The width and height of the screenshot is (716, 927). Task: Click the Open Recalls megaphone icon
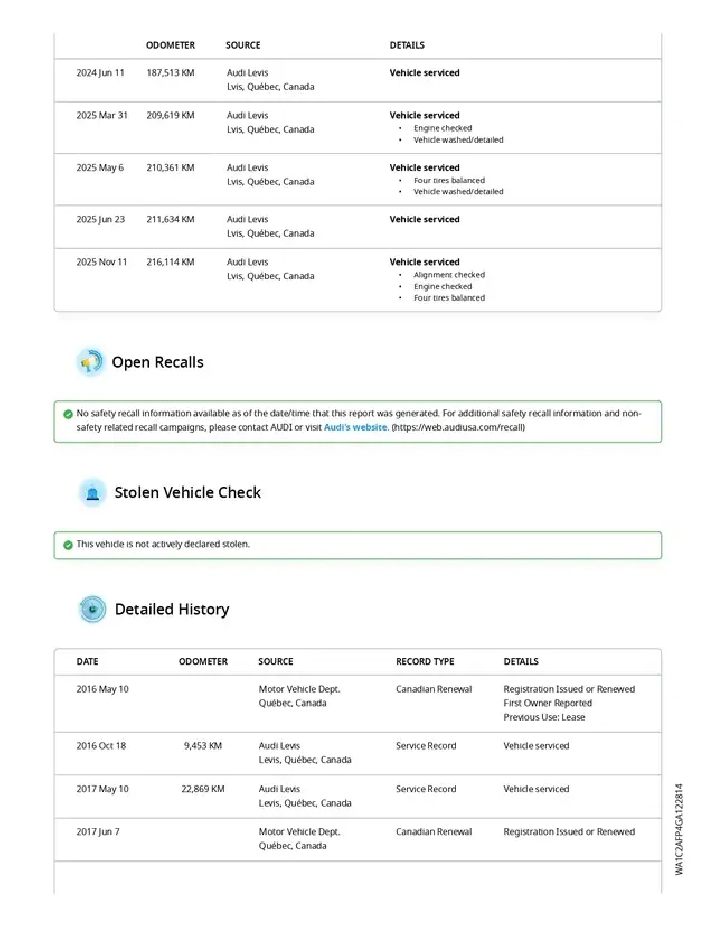tap(91, 362)
